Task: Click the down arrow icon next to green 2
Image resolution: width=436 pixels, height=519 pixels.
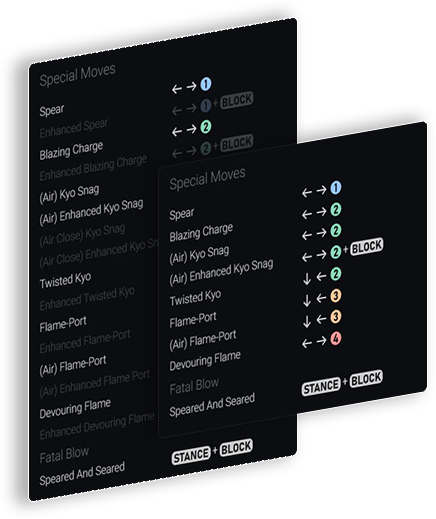Action: (x=307, y=279)
